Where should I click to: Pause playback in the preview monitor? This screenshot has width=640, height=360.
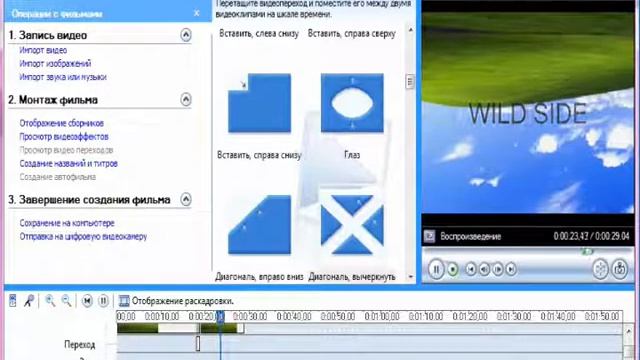tap(436, 269)
